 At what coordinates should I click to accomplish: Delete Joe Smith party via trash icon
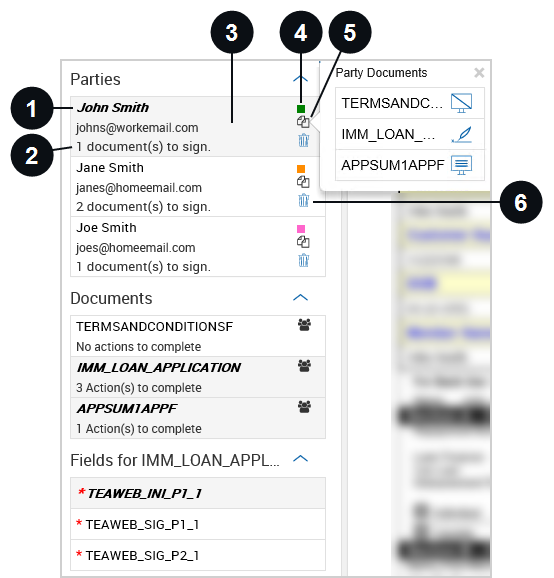[x=303, y=260]
